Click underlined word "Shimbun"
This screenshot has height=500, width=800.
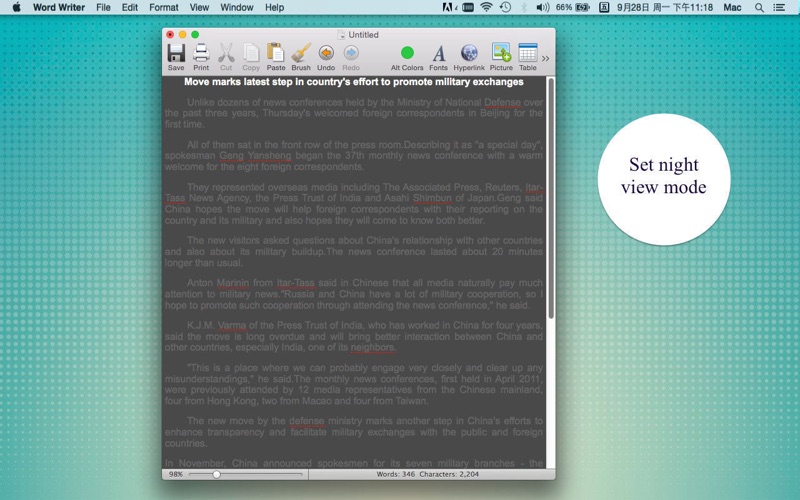[432, 198]
